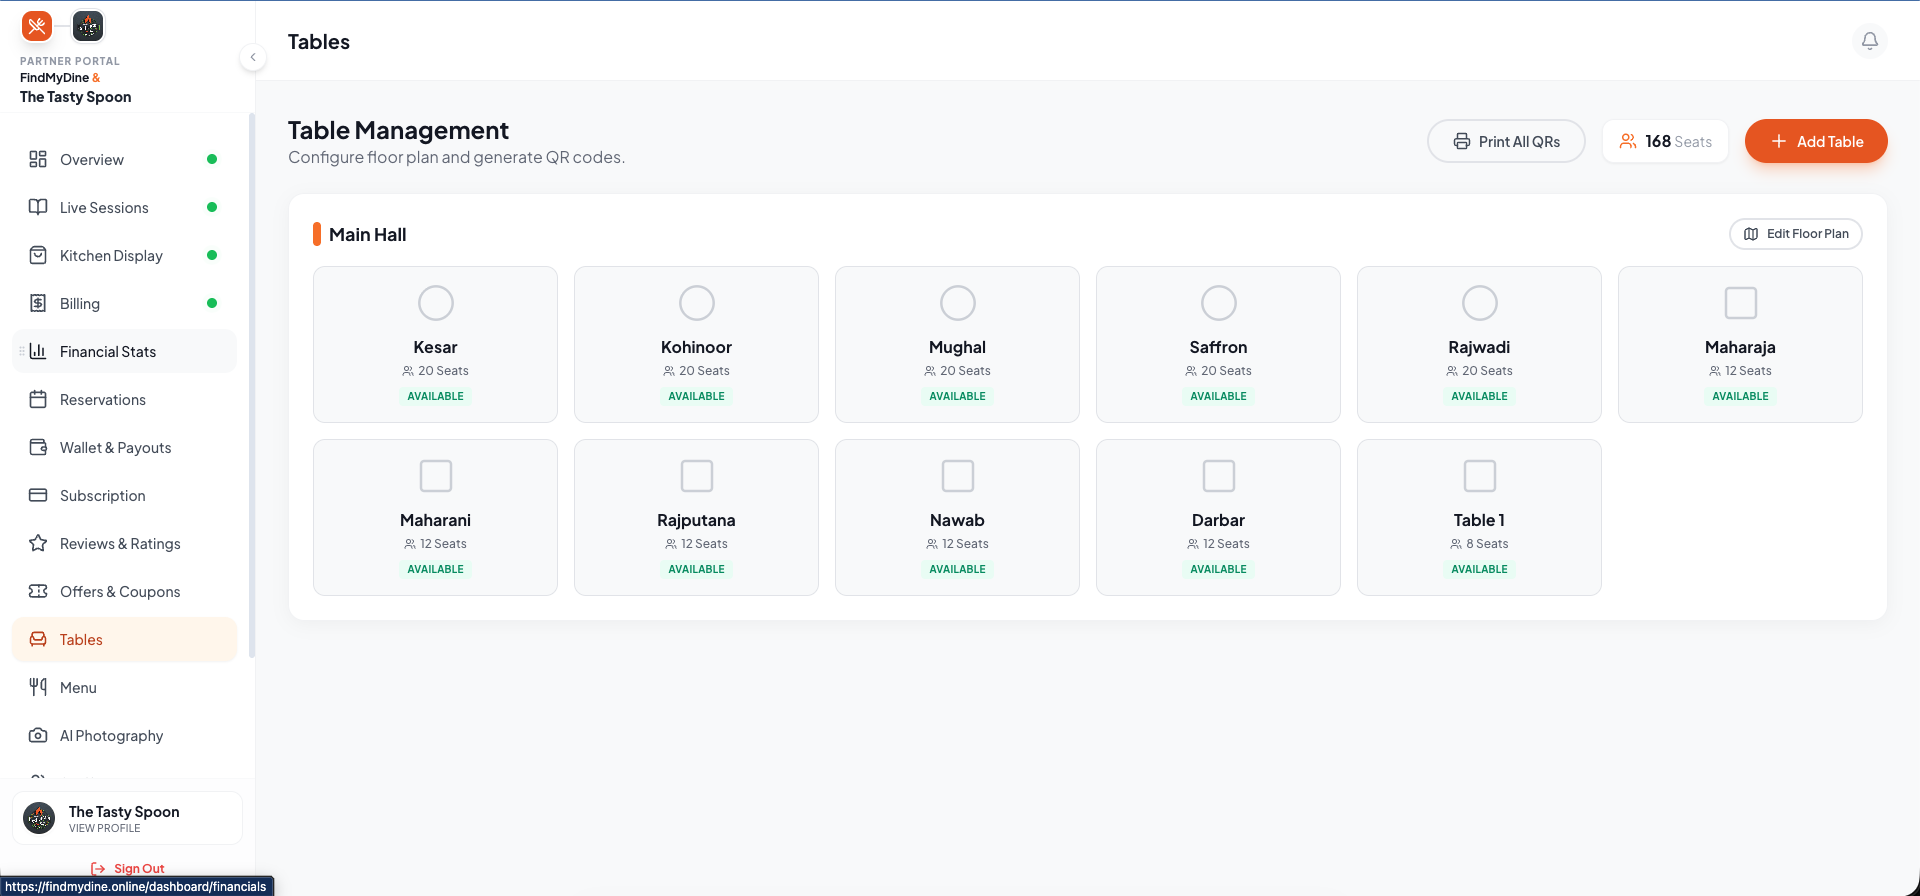Open Wallet & Payouts label
Viewport: 1920px width, 896px height.
(x=115, y=447)
